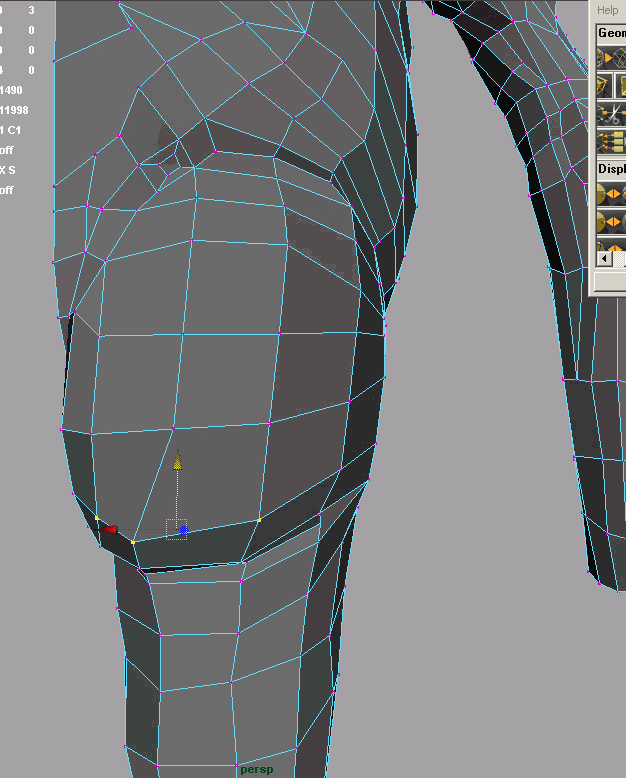Viewport: 626px width, 778px height.
Task: Click the scroll-left arrow in tool panel
Action: click(604, 259)
